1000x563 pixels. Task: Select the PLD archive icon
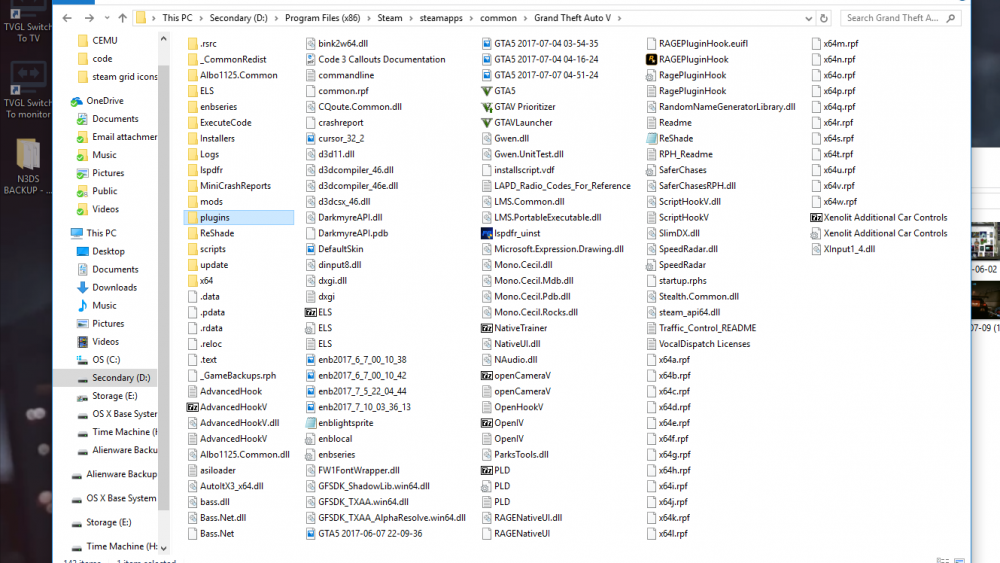pos(487,470)
